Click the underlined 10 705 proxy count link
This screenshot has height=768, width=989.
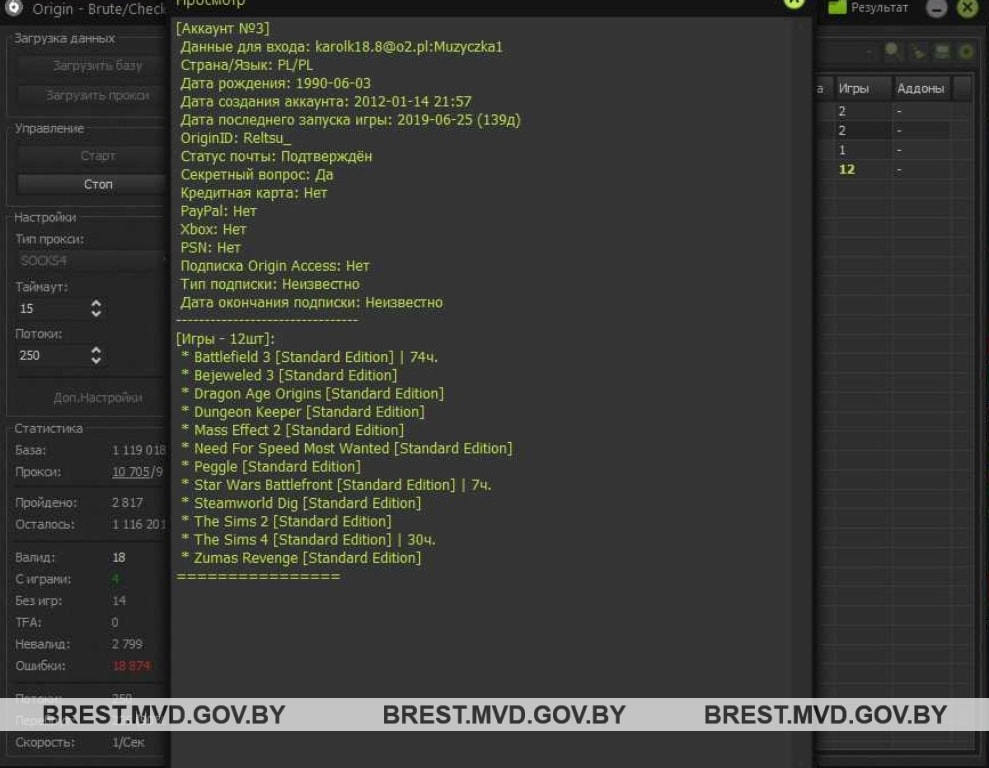click(131, 472)
